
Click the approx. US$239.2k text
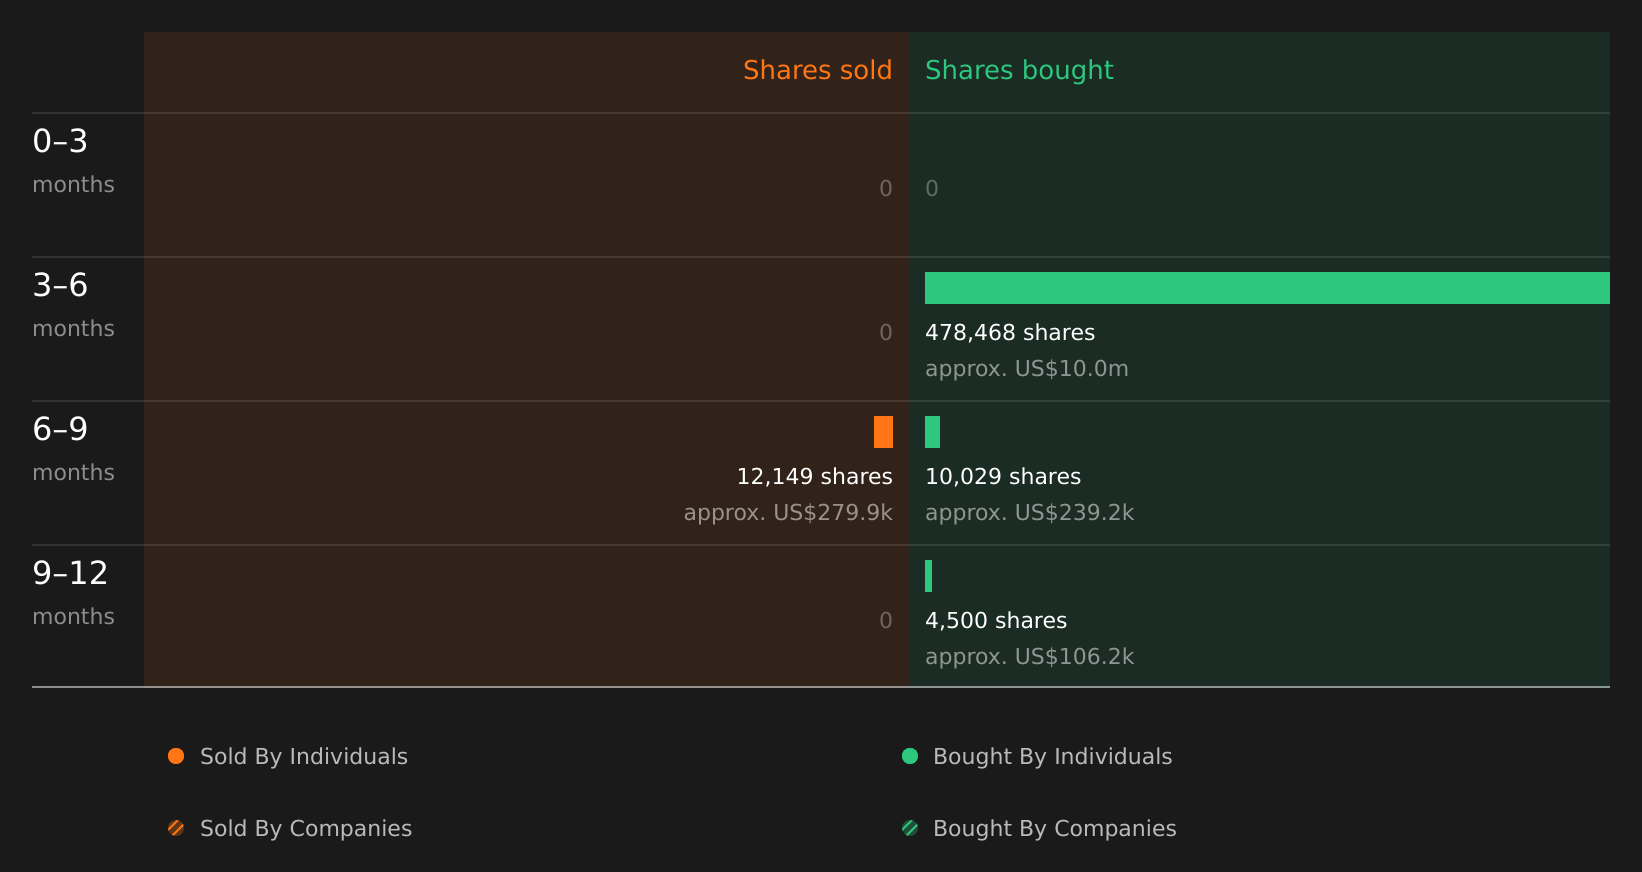tap(1030, 513)
